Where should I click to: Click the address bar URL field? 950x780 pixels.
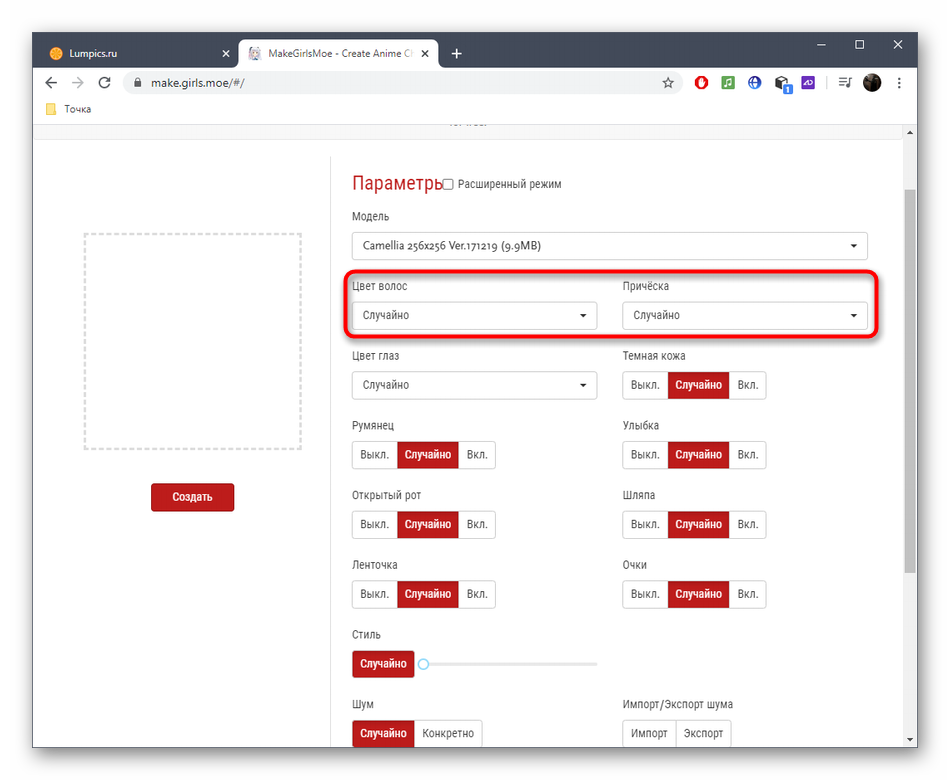click(x=400, y=83)
